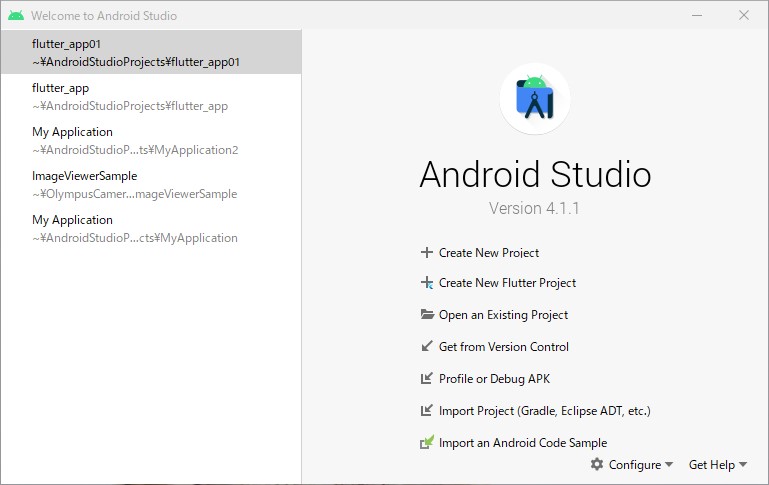
Task: Click path text ~¥AndroidStudioProjects¥flutter_app
Action: click(x=130, y=106)
